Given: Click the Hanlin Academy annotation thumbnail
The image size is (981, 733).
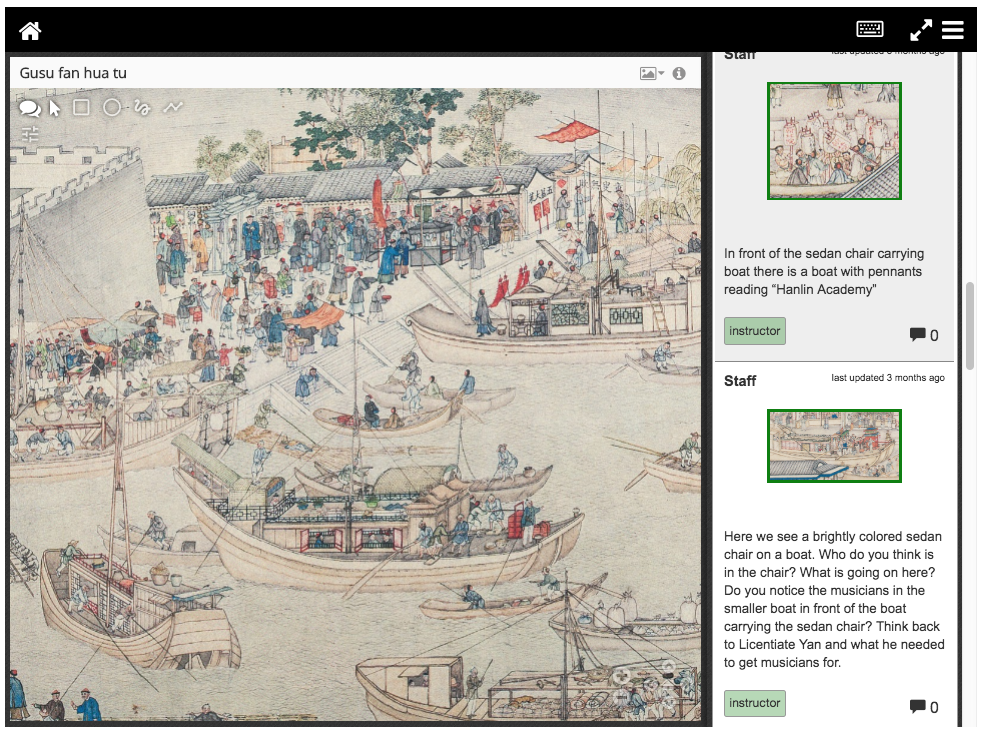Looking at the screenshot, I should coord(834,141).
